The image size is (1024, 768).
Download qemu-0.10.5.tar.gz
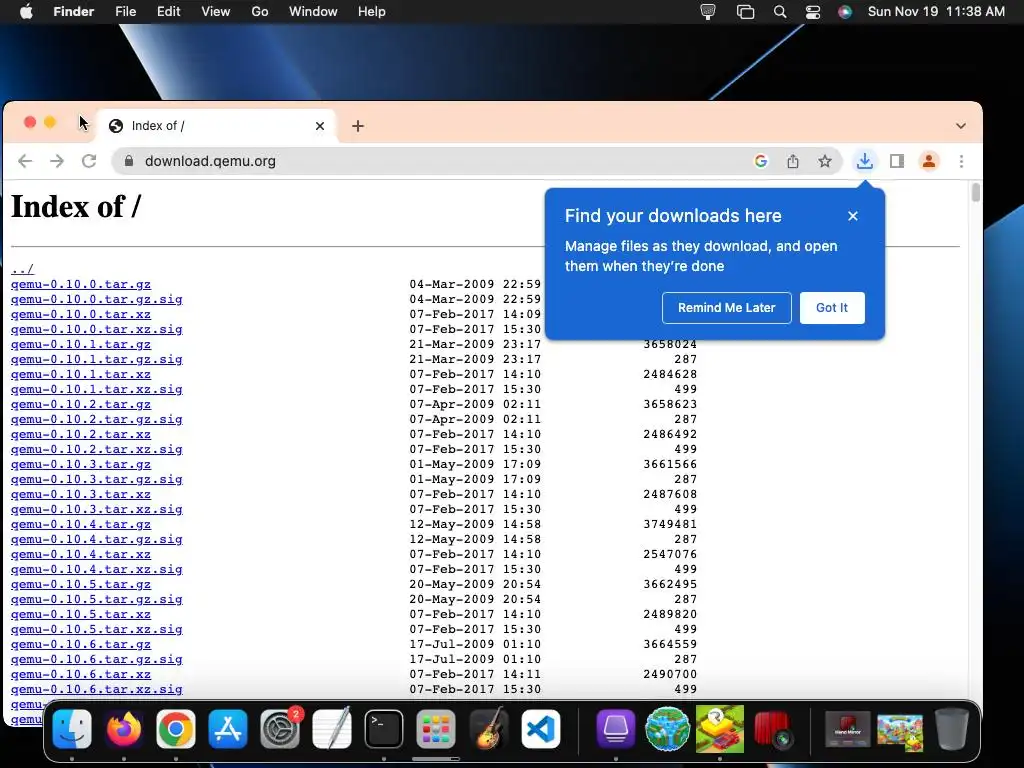[81, 584]
